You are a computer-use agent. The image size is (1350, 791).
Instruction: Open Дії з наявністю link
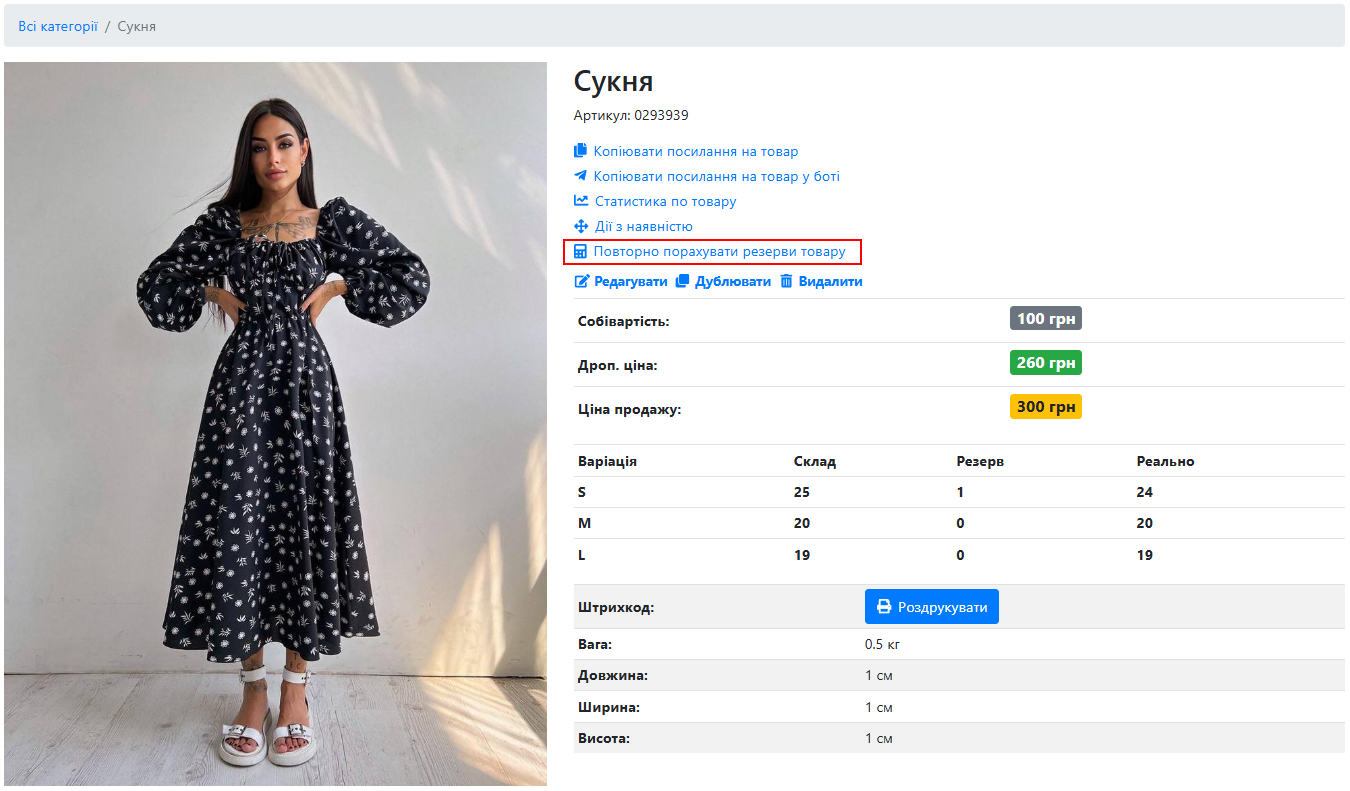tap(644, 227)
